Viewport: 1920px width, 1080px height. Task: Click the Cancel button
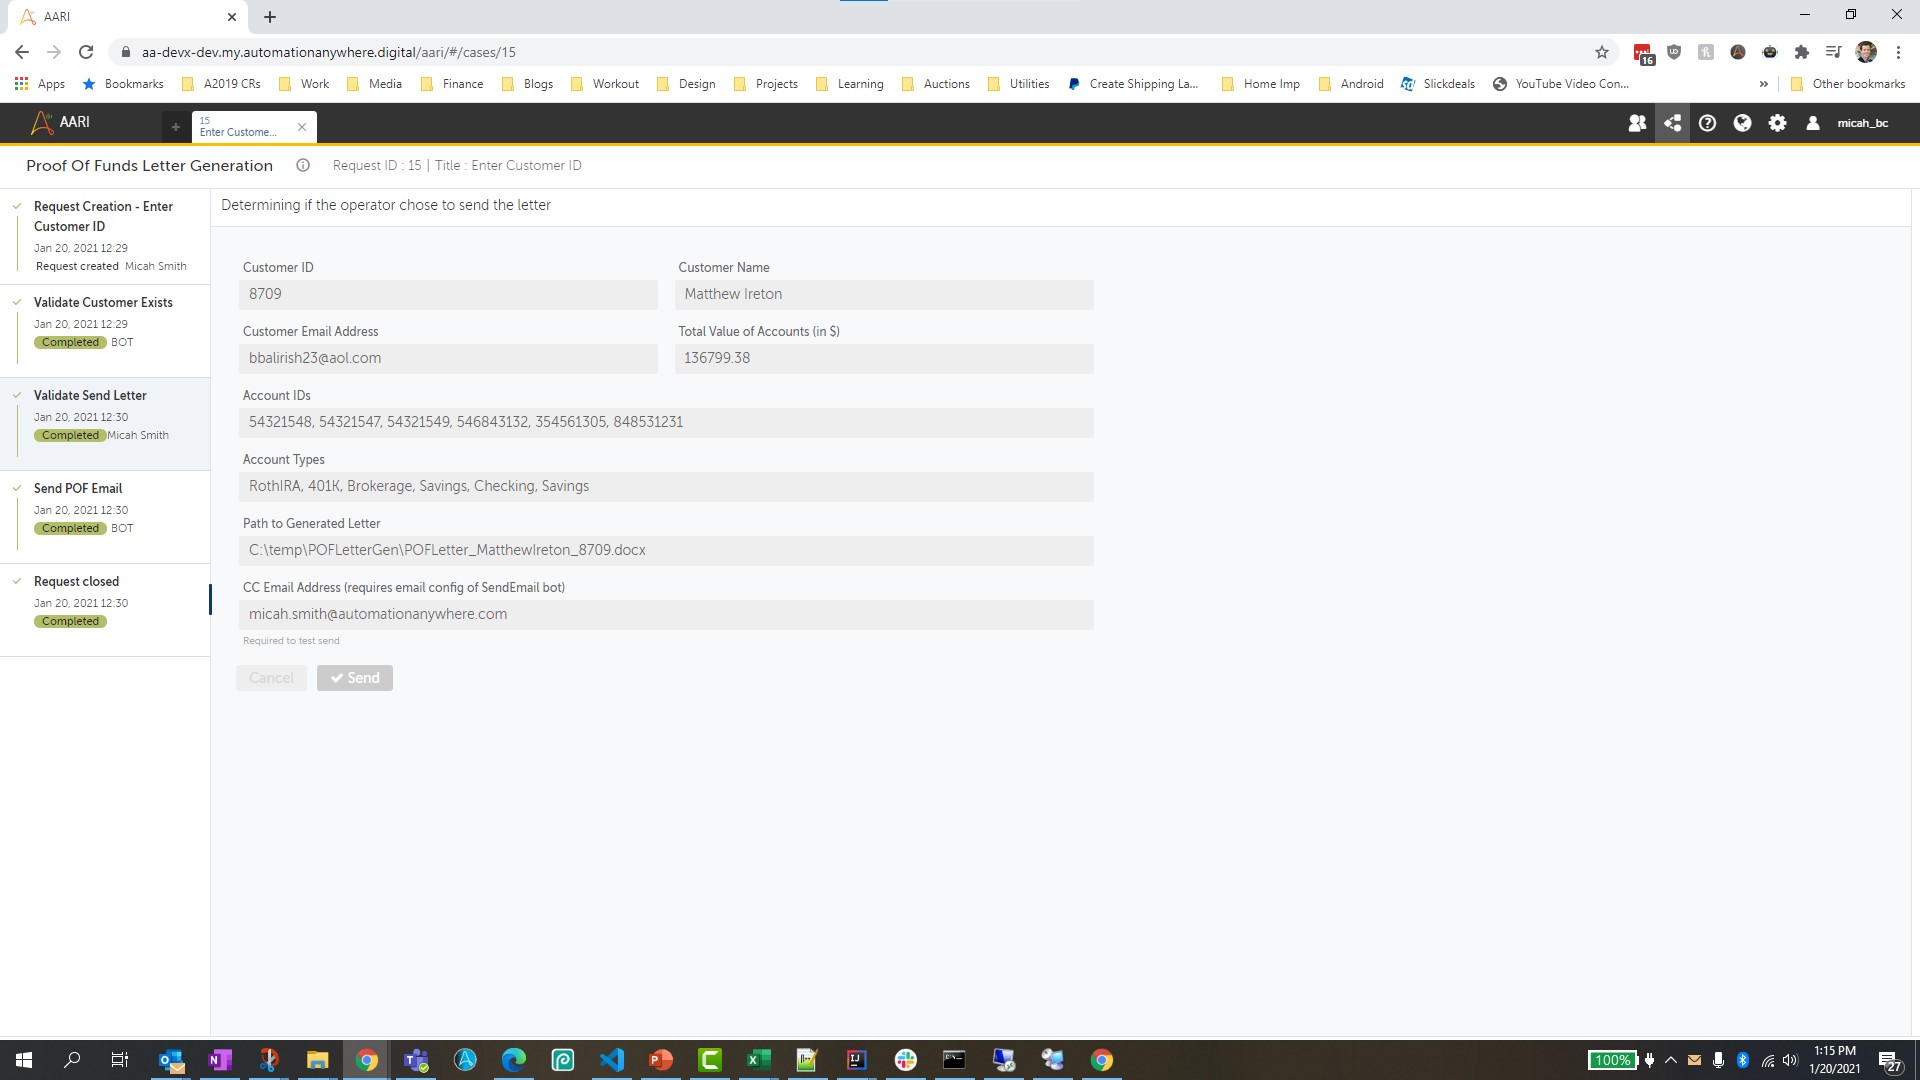pyautogui.click(x=271, y=678)
